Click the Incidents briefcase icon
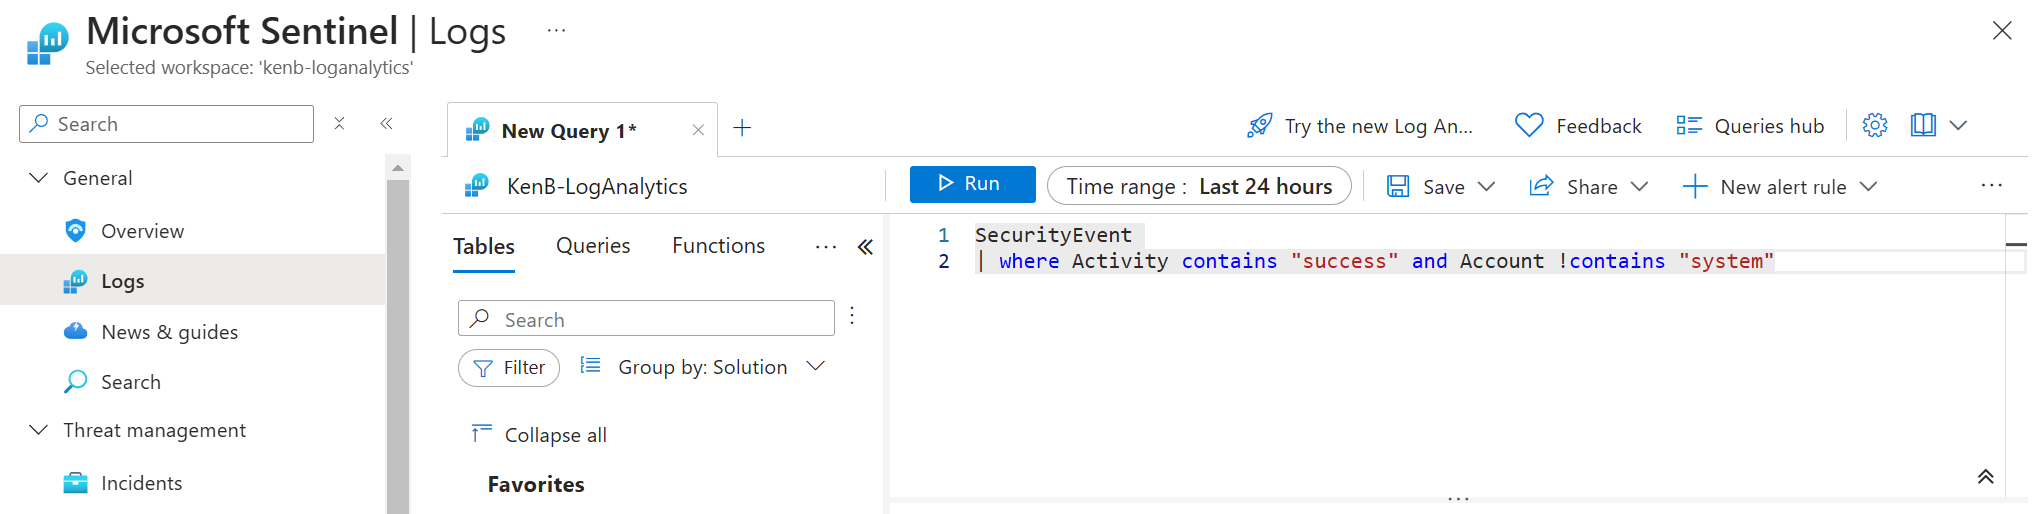 pyautogui.click(x=75, y=483)
